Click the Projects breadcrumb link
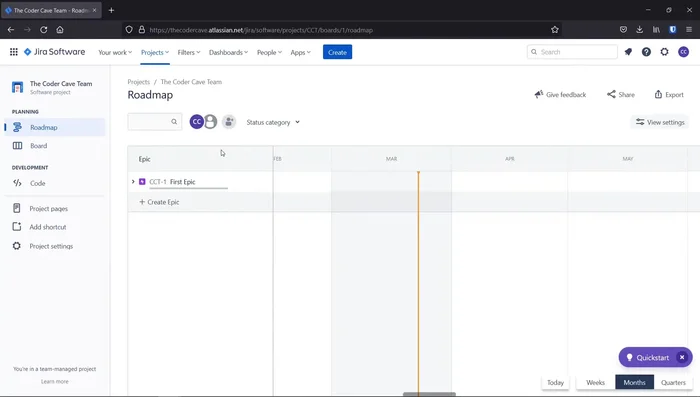This screenshot has height=397, width=700. click(x=138, y=82)
